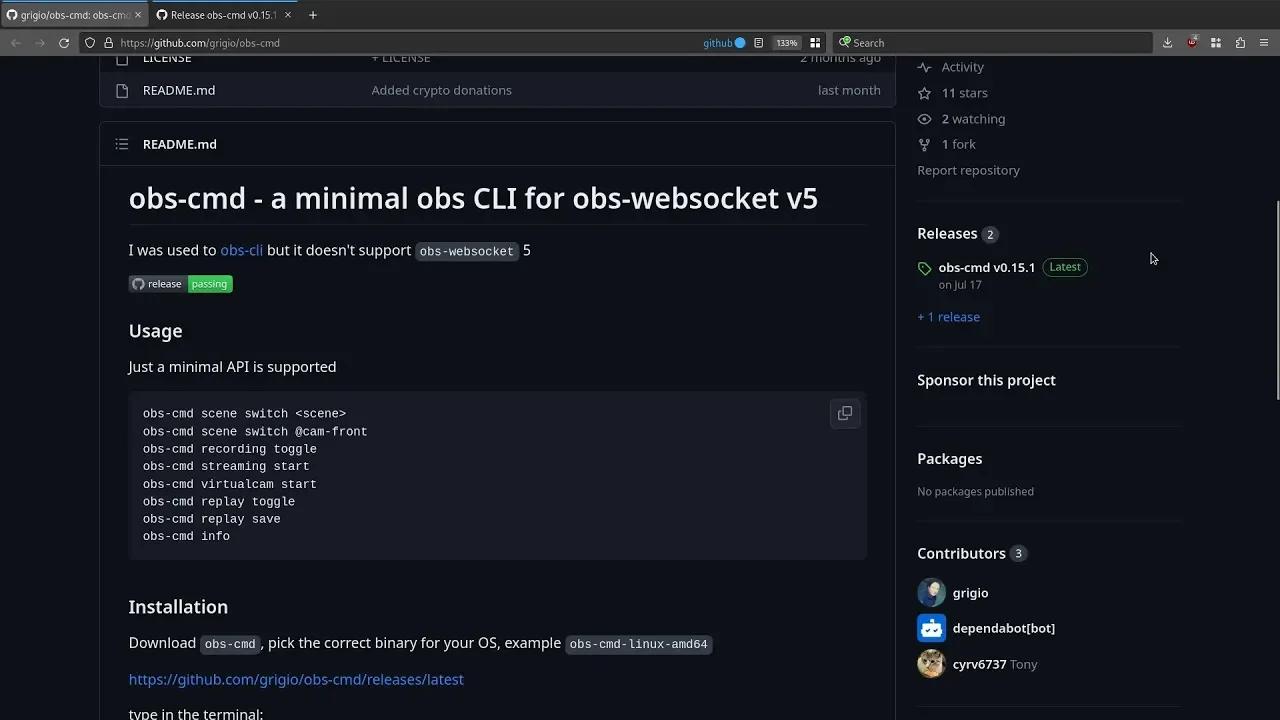Star the obs-cmd repository
The width and height of the screenshot is (1280, 720).
pos(925,92)
